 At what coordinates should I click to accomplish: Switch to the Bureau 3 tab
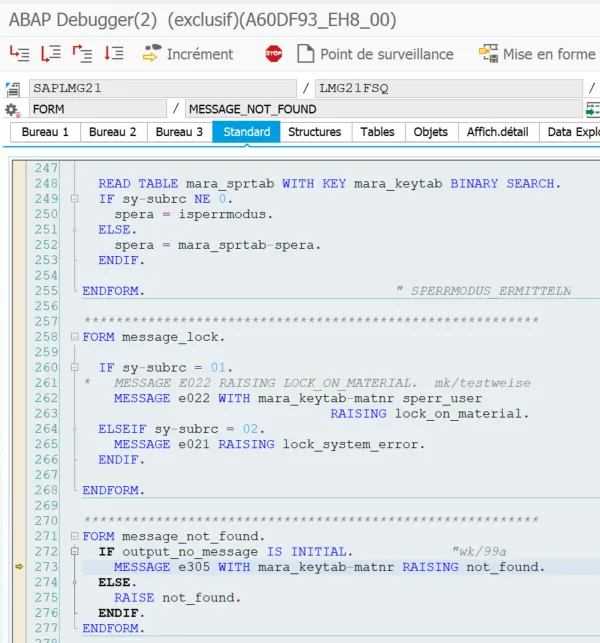coord(179,132)
